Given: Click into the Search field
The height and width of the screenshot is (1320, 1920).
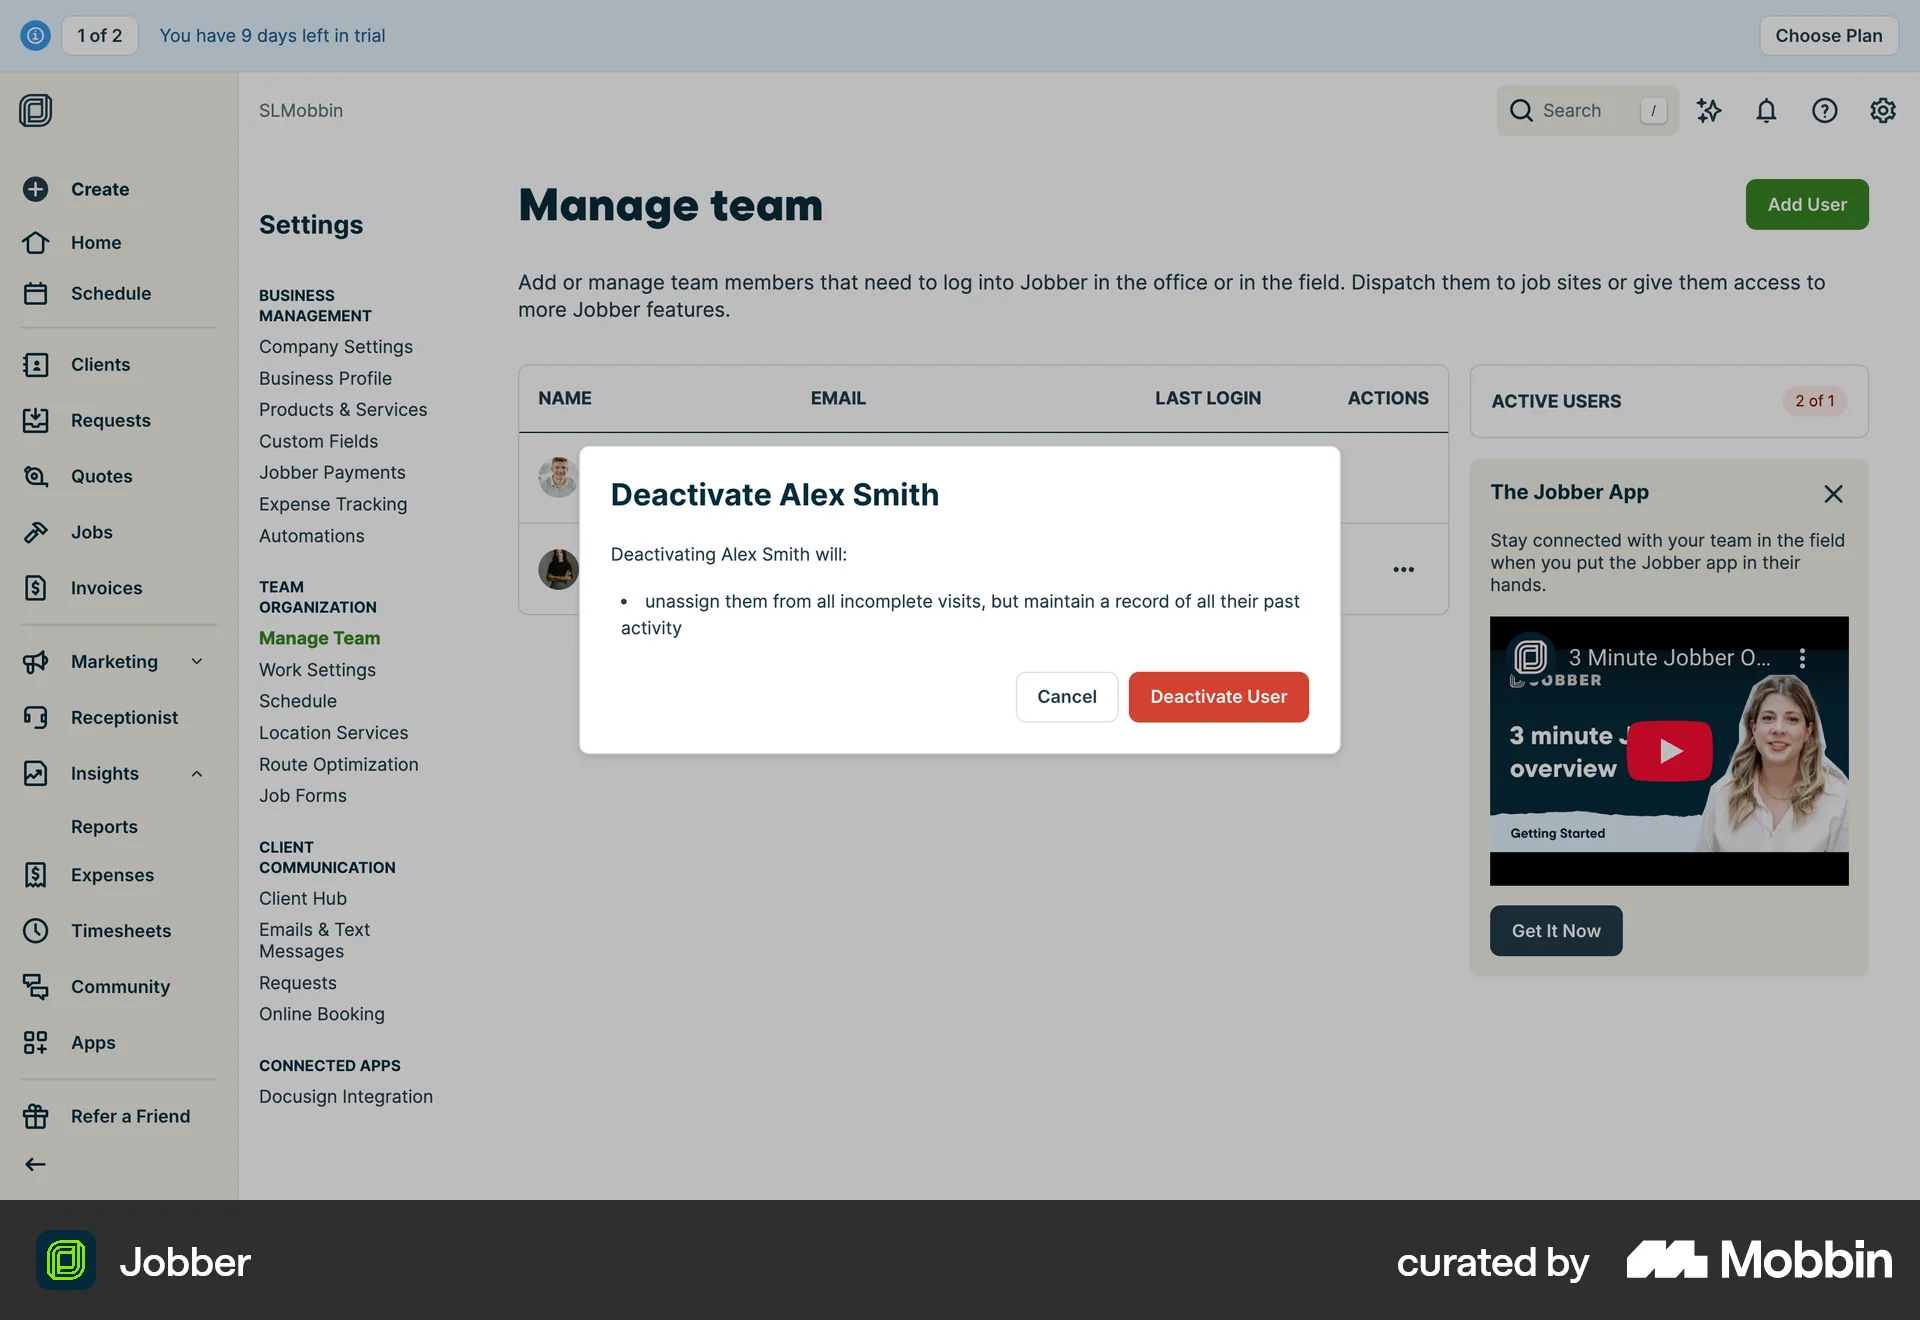Looking at the screenshot, I should coord(1585,111).
